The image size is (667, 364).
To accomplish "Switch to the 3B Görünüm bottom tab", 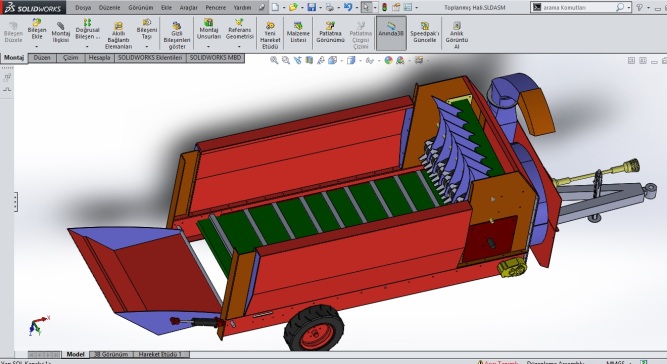I will pos(111,354).
